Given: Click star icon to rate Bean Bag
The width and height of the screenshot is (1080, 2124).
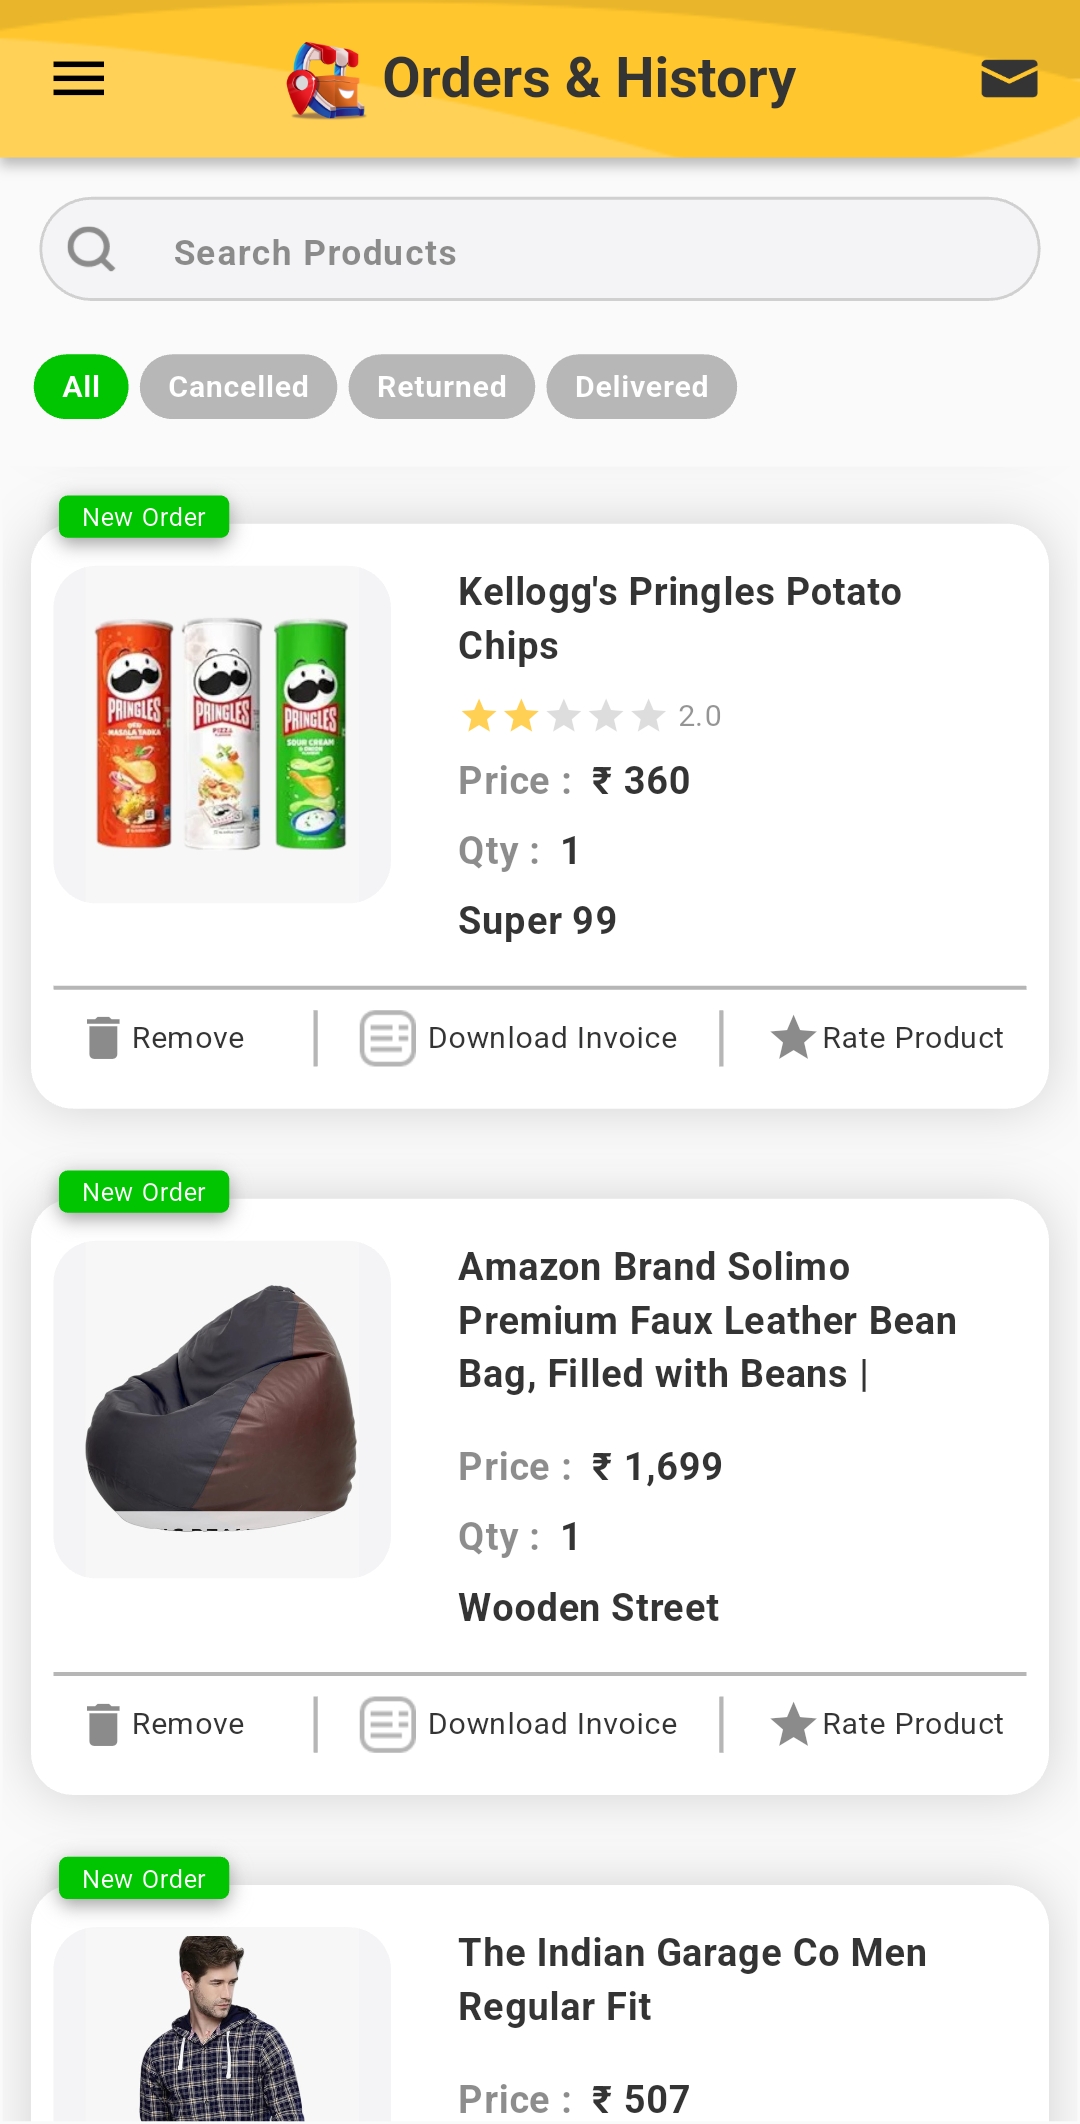Looking at the screenshot, I should pos(793,1723).
